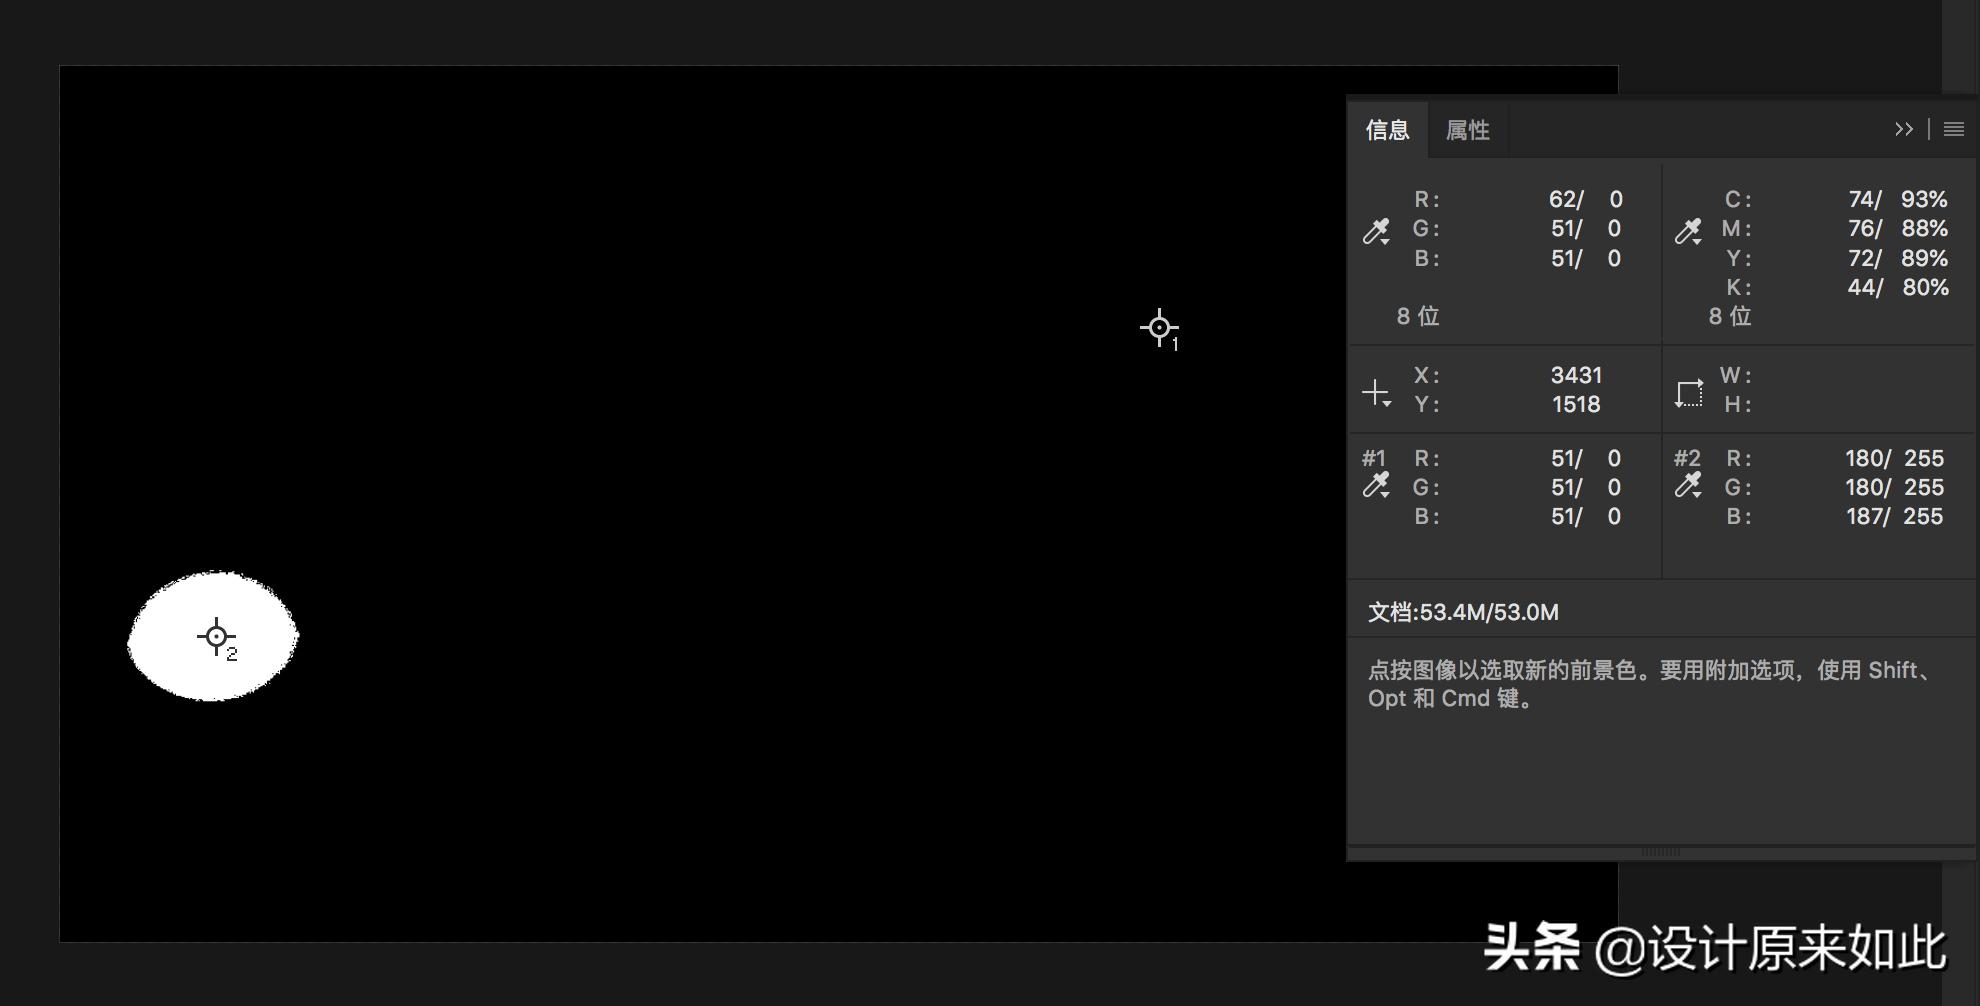Viewport: 1980px width, 1006px height.
Task: Click the #2 sampler label
Action: (x=1687, y=458)
